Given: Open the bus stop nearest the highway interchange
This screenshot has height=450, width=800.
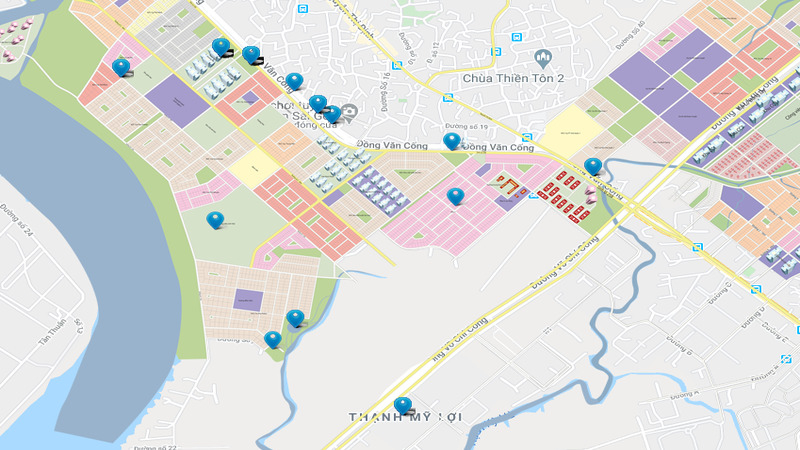Looking at the screenshot, I should [x=697, y=247].
